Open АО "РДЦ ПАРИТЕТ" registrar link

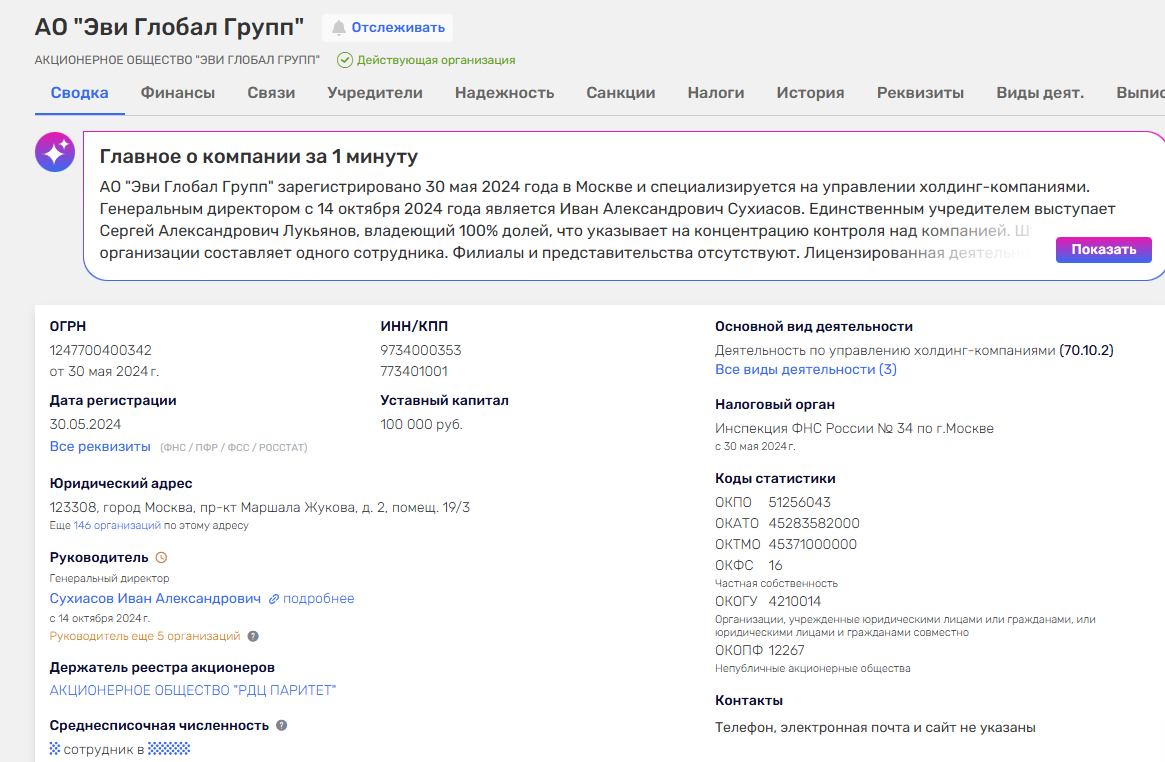tap(193, 690)
